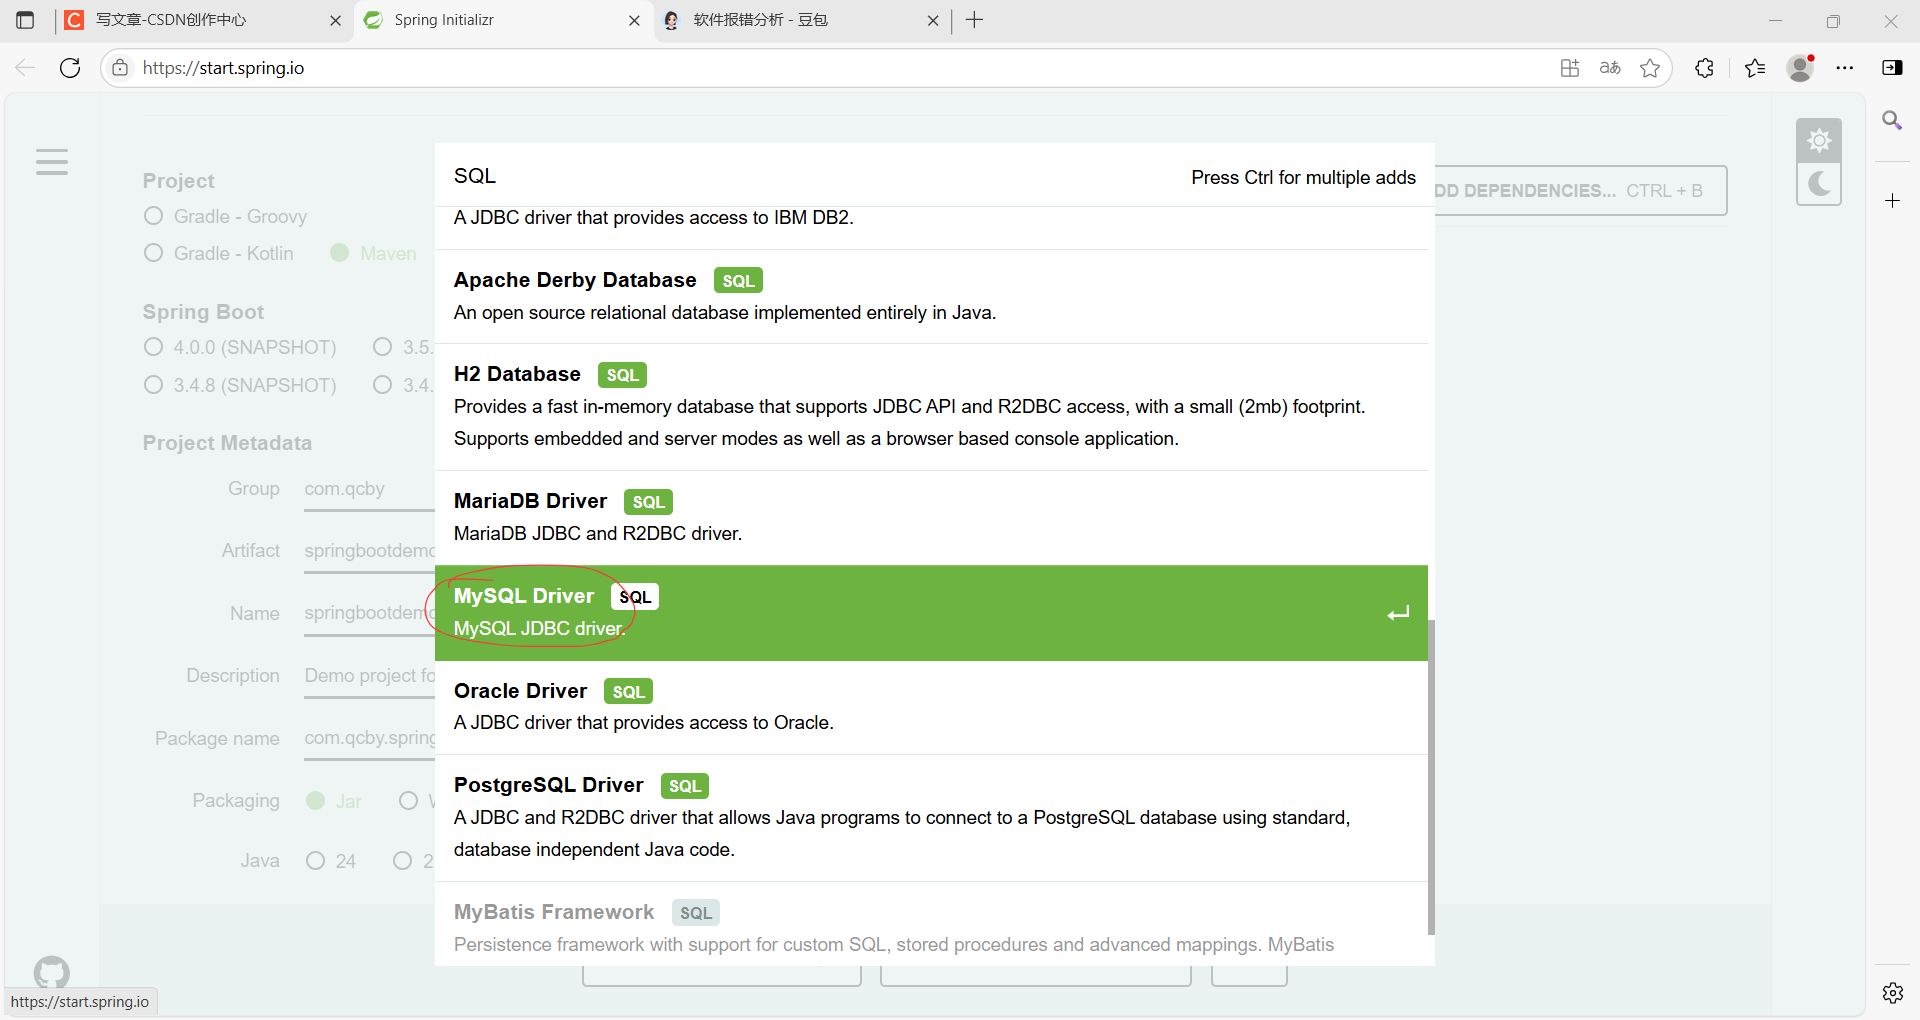This screenshot has width=1920, height=1020.
Task: Select Gradle - Groovy project option
Action: (x=225, y=216)
